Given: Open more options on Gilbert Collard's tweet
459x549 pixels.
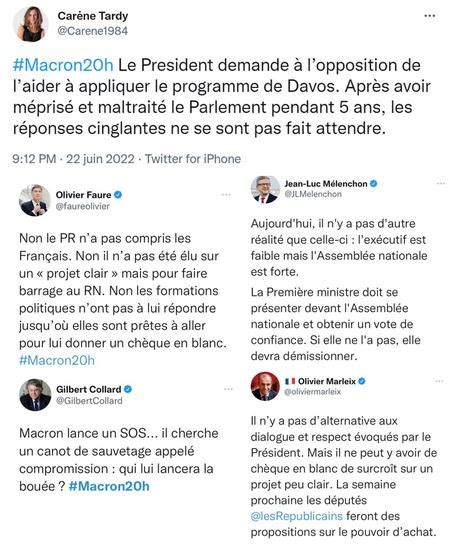Looking at the screenshot, I should coord(228,389).
